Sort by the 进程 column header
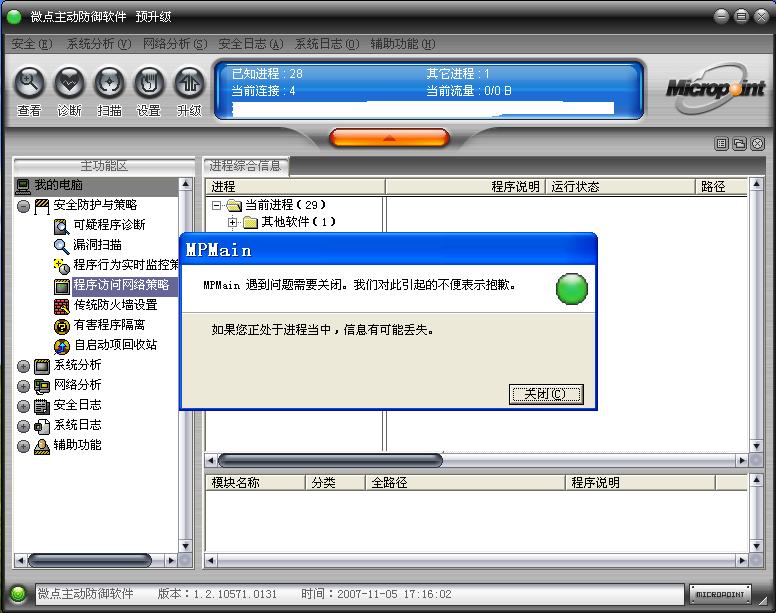The height and width of the screenshot is (613, 776). (295, 187)
